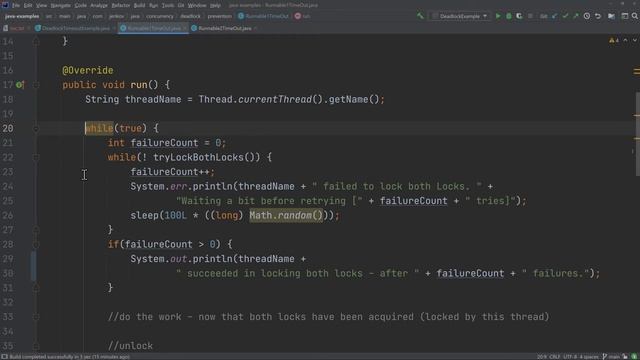Click the grayed Stop square icon

(x=530, y=16)
